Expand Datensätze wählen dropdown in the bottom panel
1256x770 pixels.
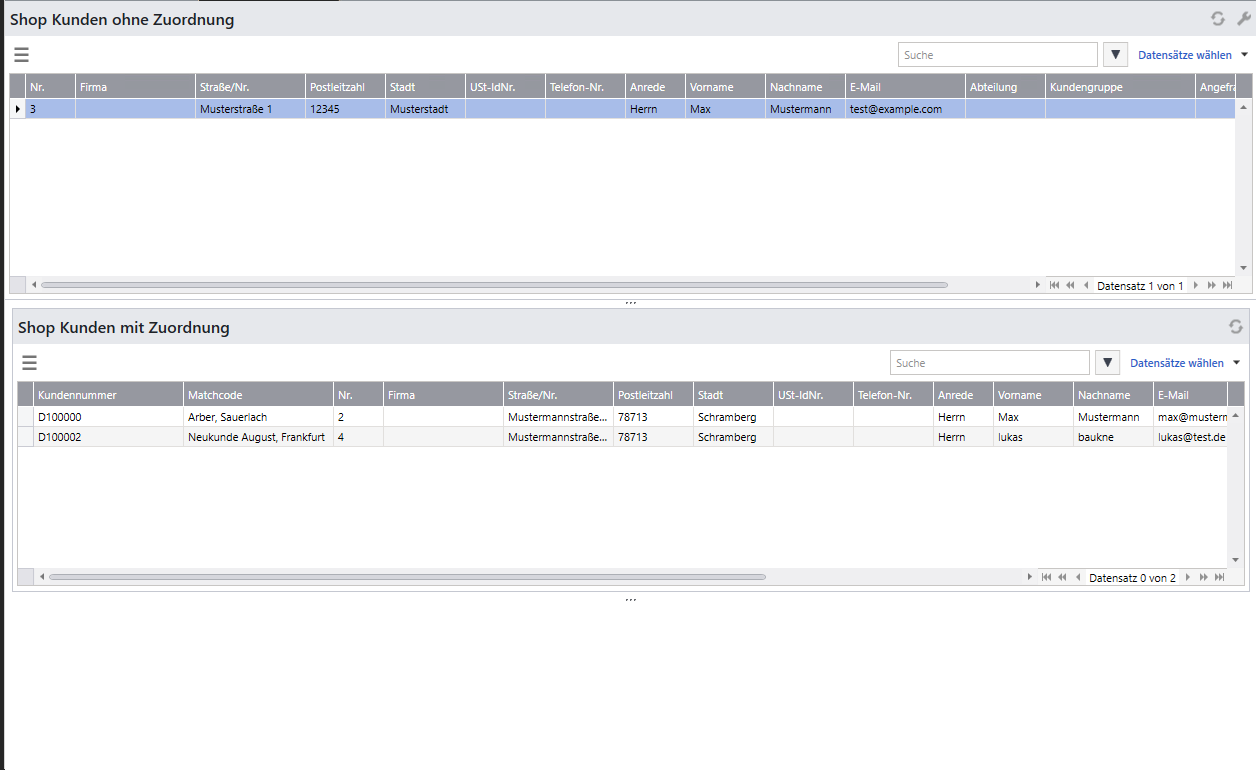1236,363
